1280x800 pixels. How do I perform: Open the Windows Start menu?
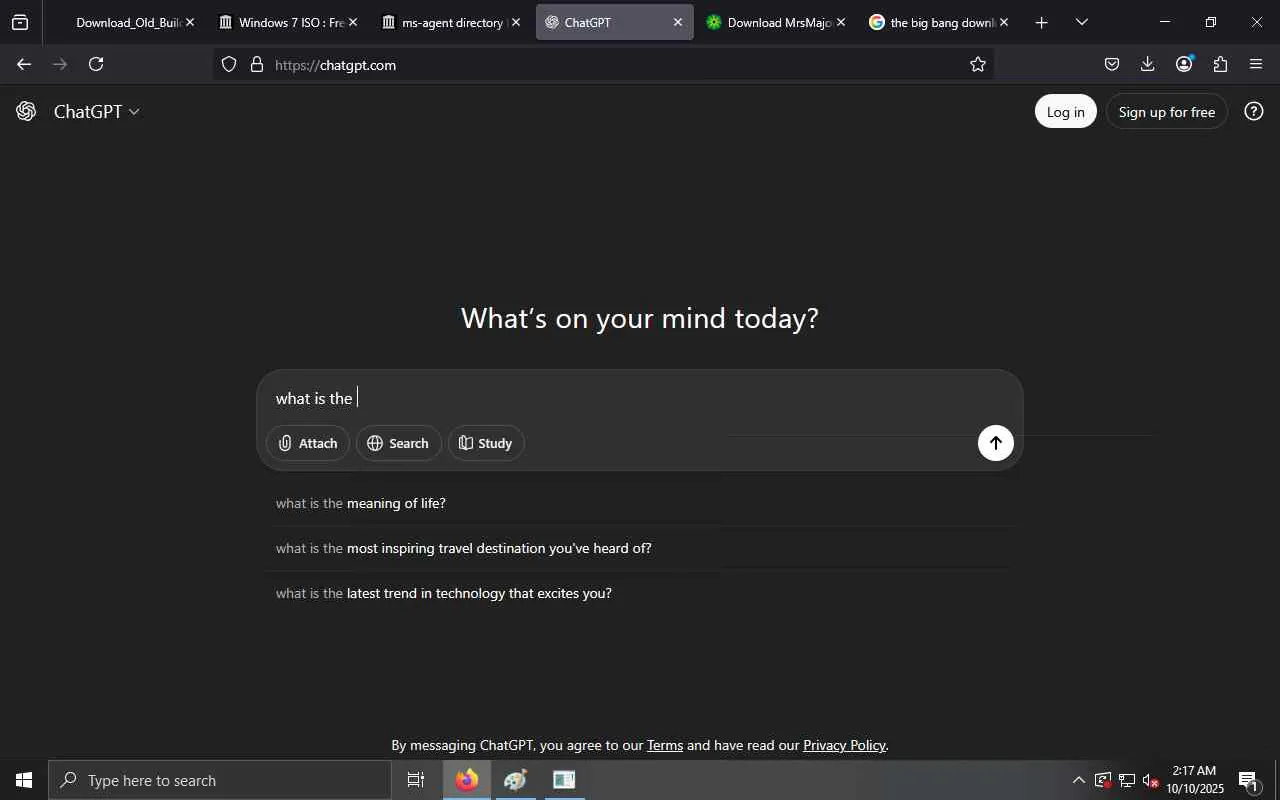pos(24,780)
